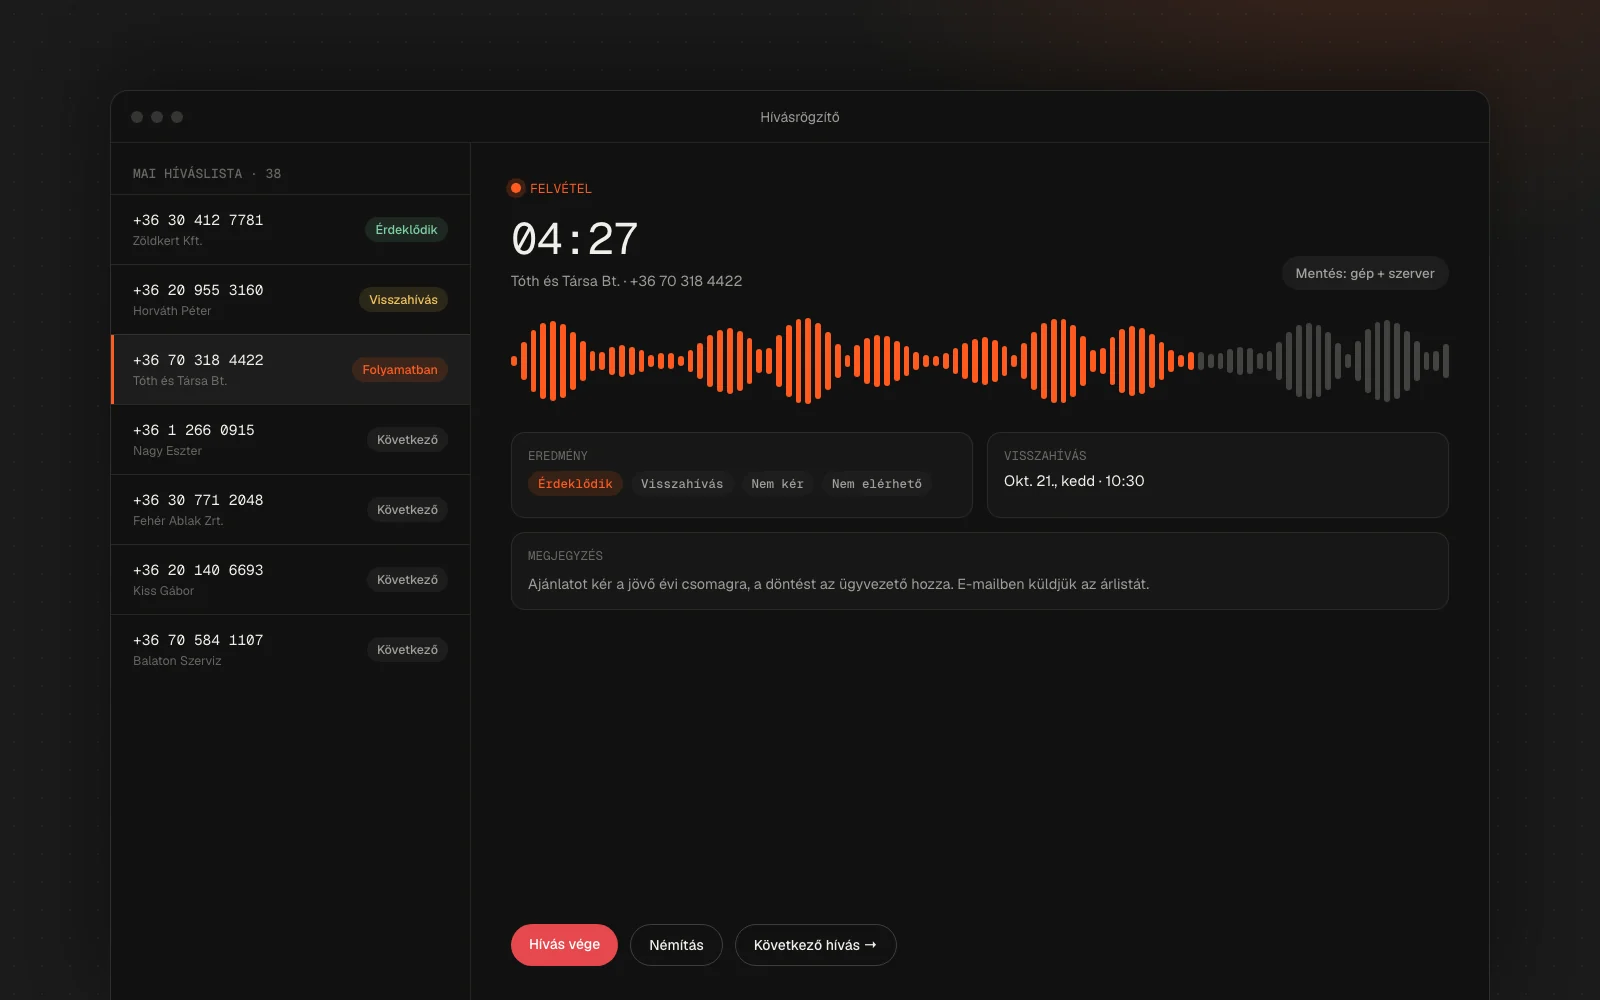This screenshot has width=1600, height=1000.
Task: Select the Visszahívás result chip
Action: coord(682,484)
